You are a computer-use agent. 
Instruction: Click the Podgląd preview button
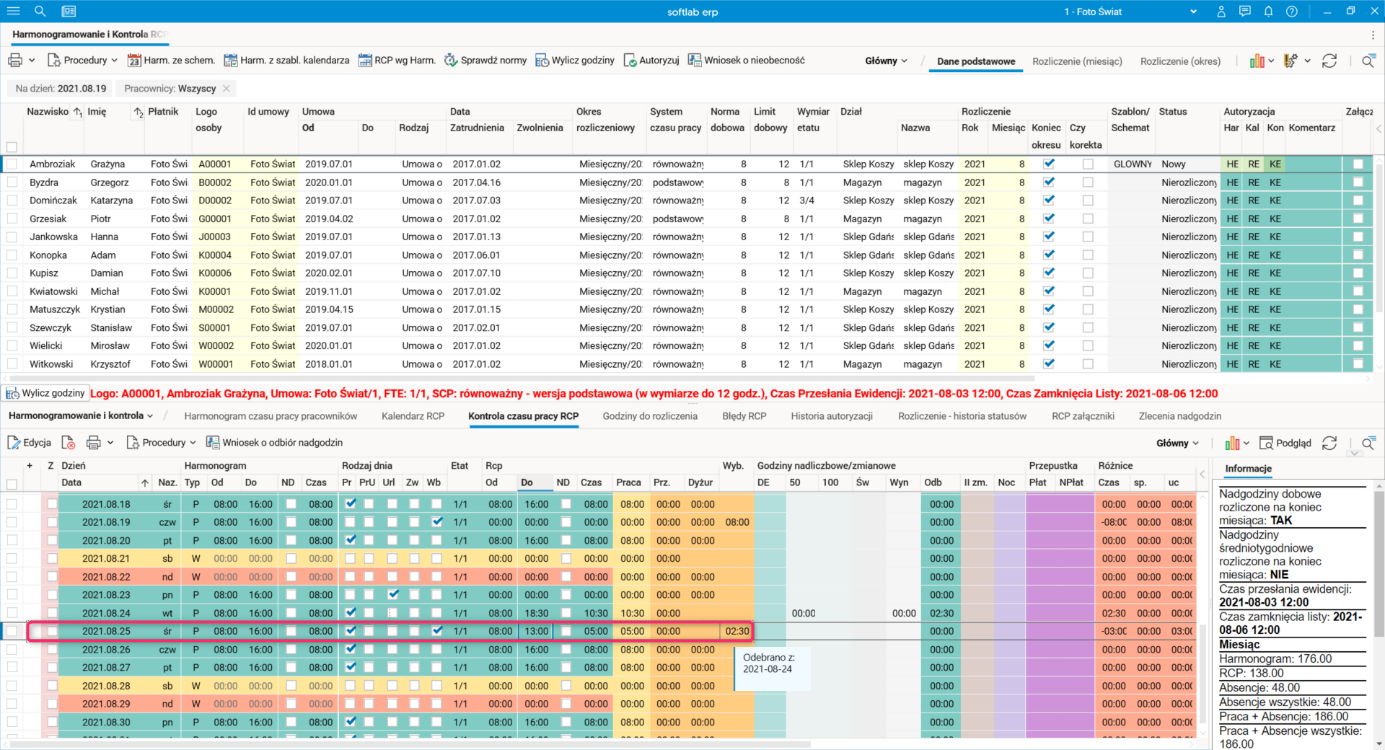point(1285,442)
